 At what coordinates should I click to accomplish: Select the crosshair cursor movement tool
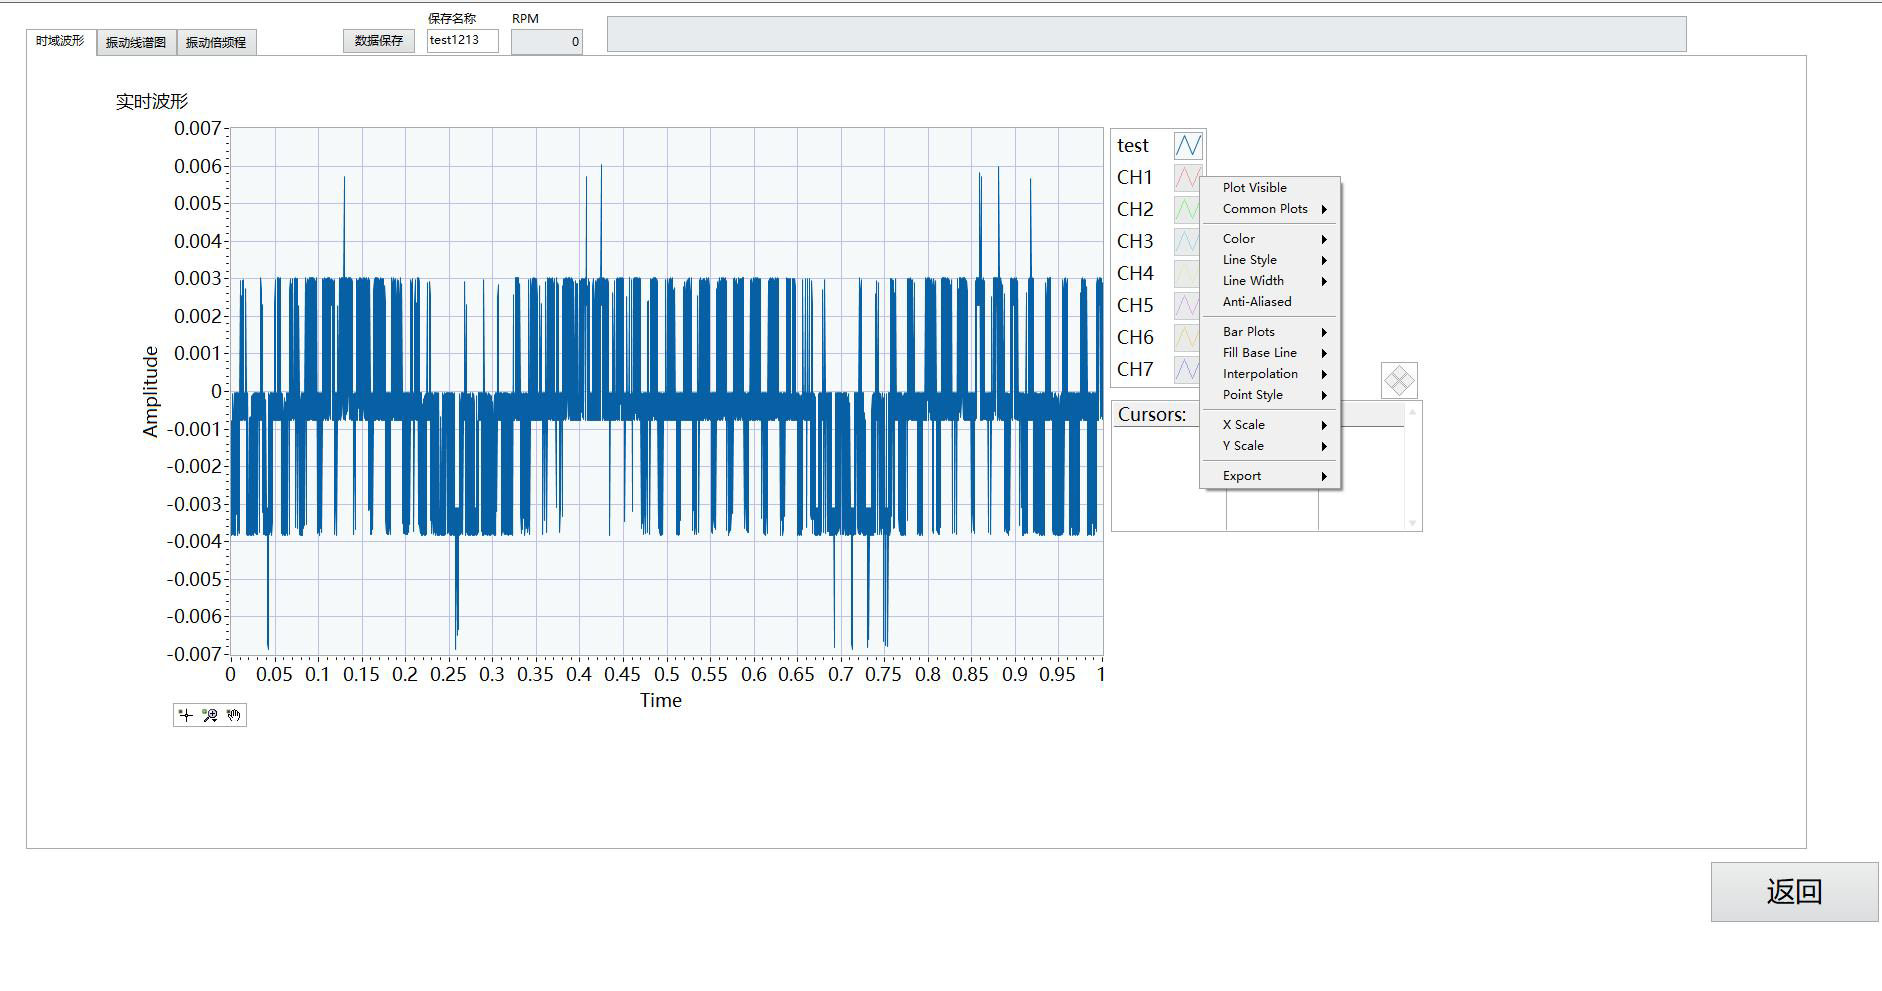pyautogui.click(x=185, y=715)
